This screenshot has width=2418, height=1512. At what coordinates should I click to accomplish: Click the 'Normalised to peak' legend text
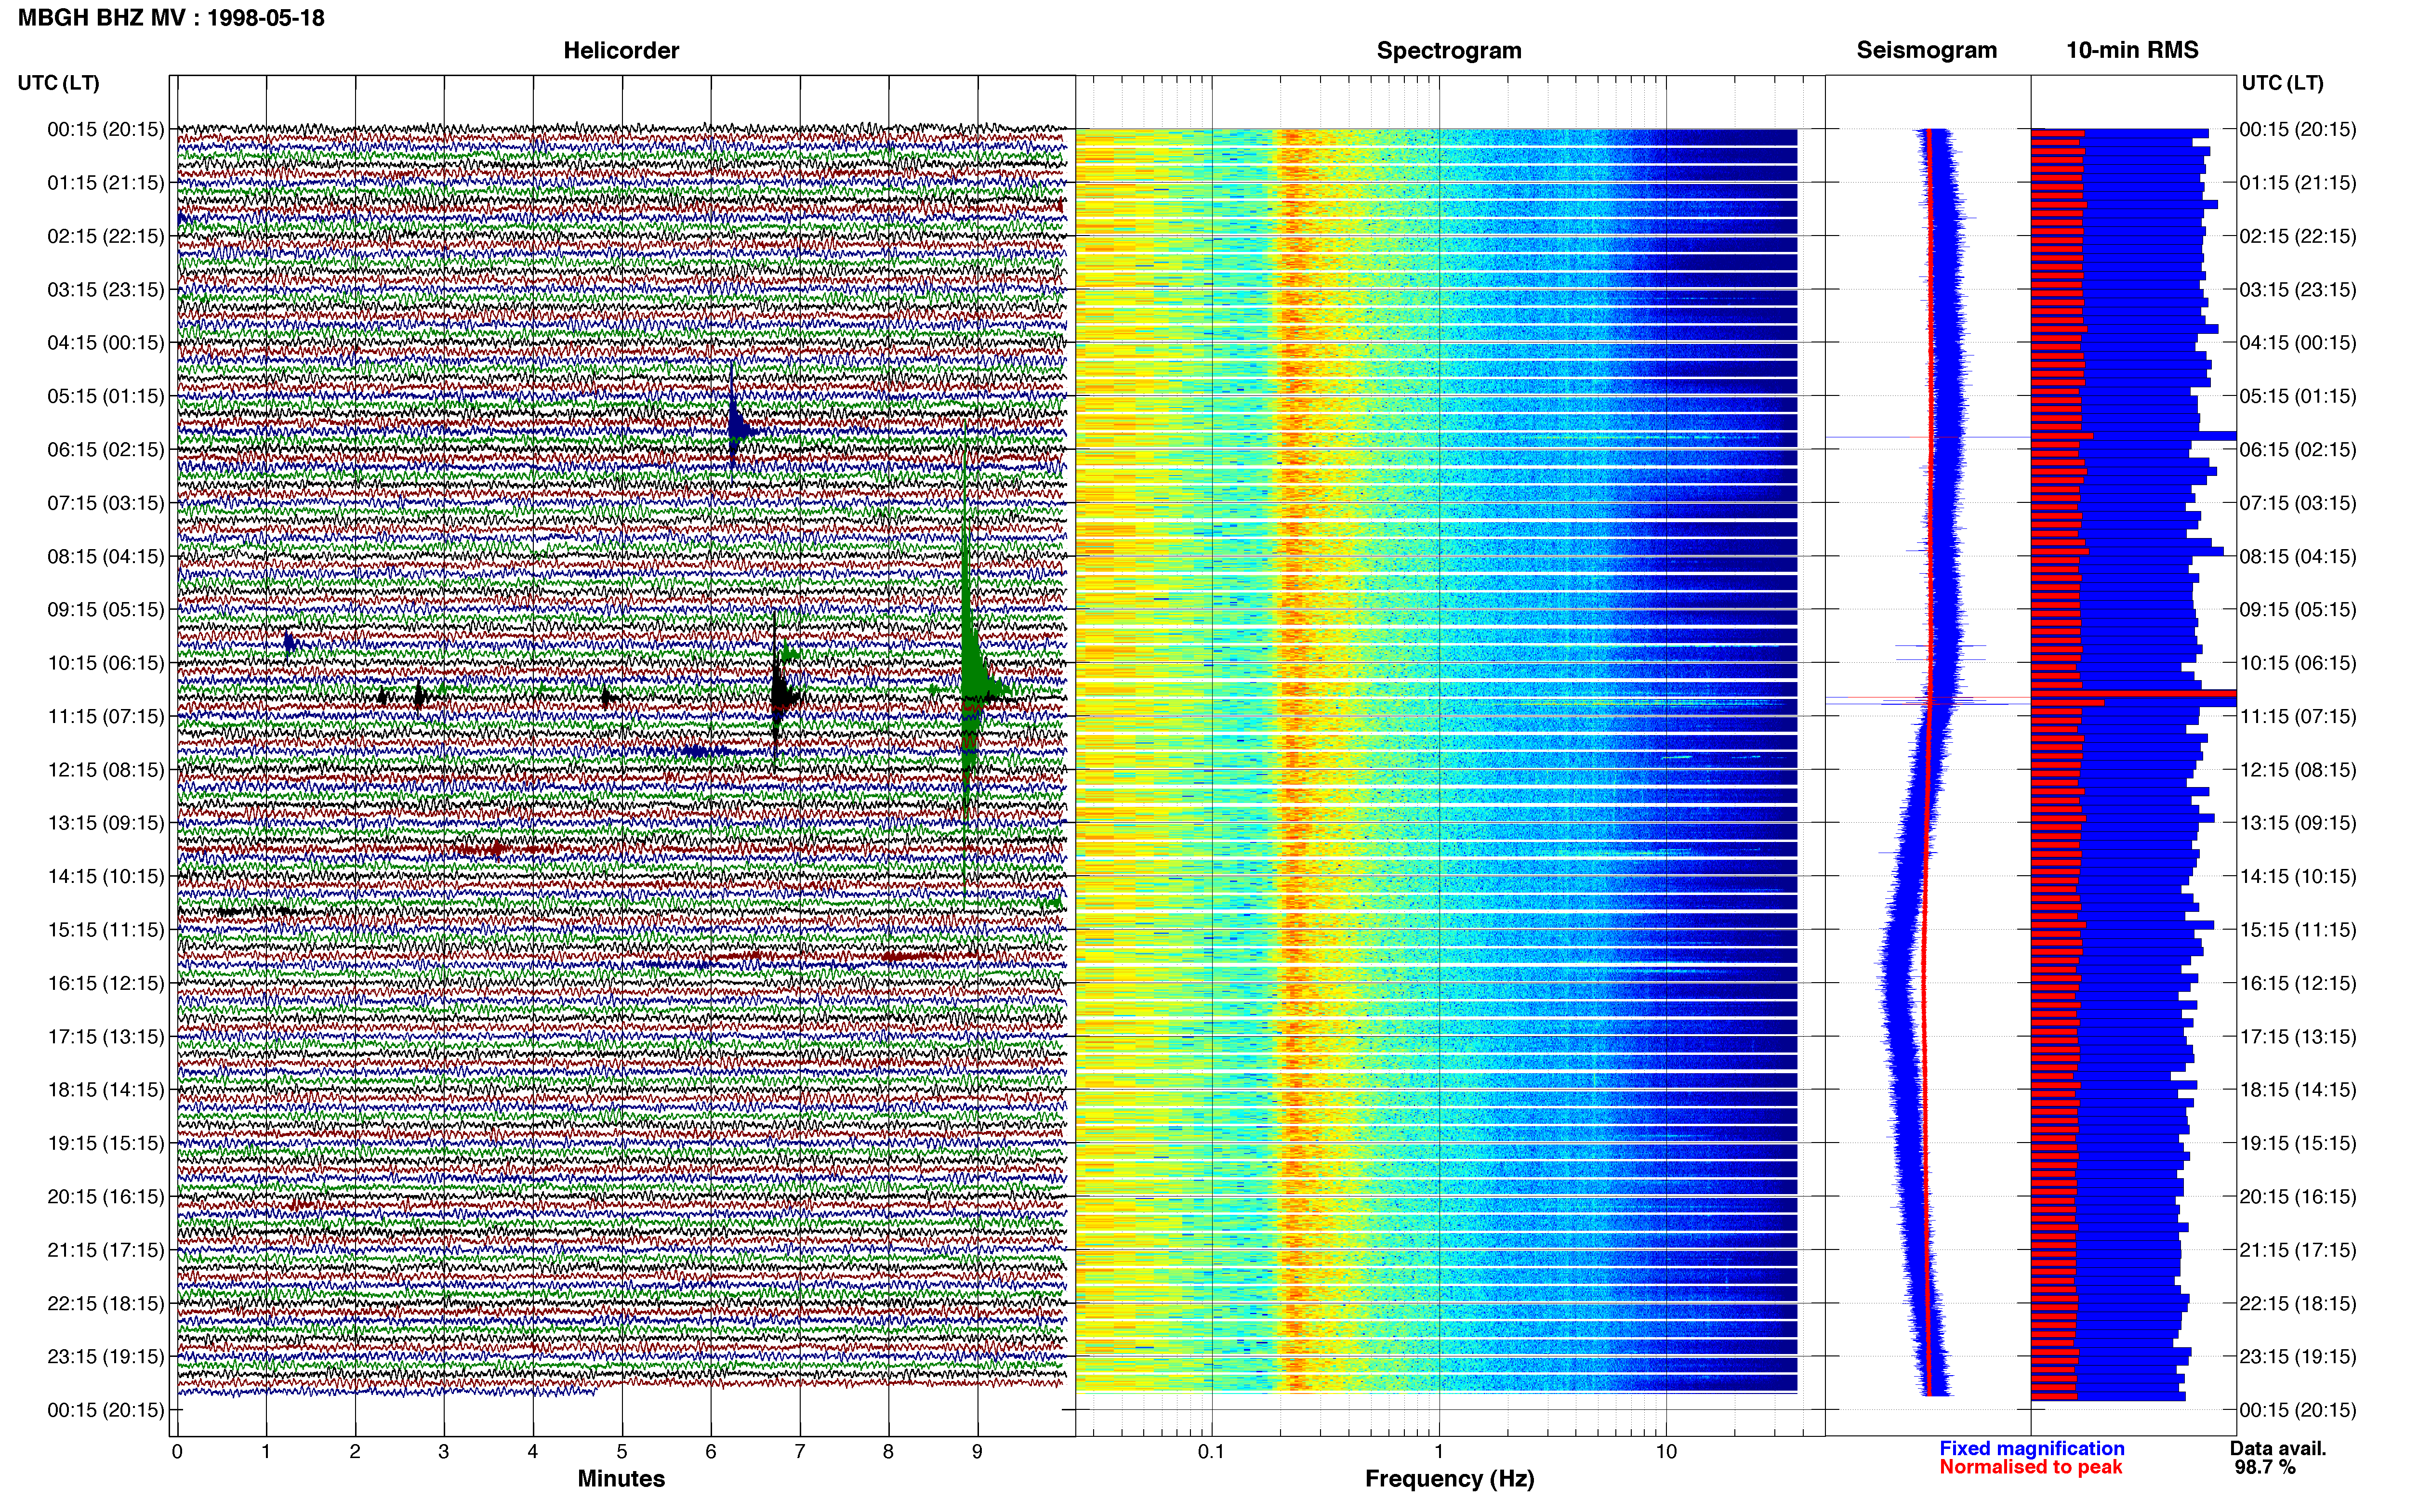[x=2031, y=1468]
